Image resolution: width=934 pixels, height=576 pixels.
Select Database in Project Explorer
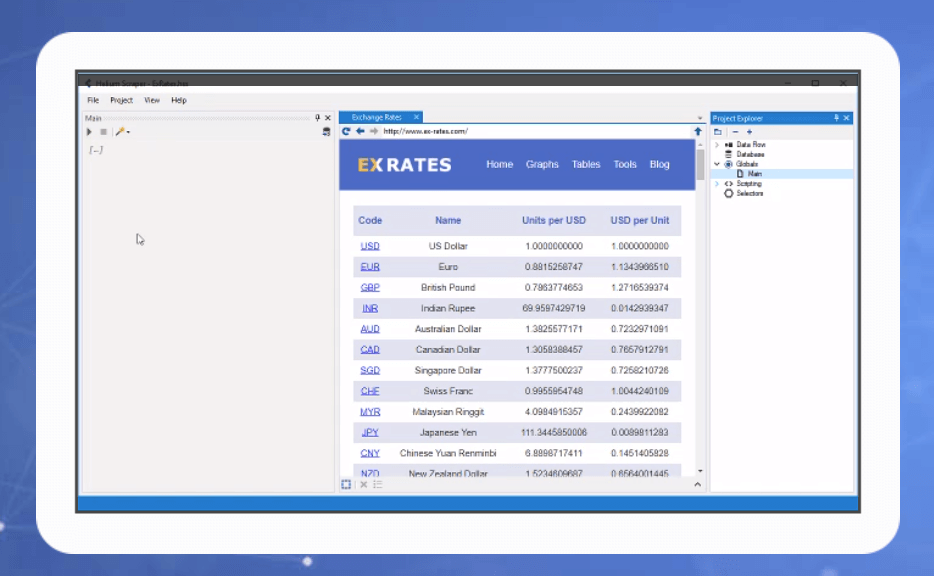click(750, 154)
